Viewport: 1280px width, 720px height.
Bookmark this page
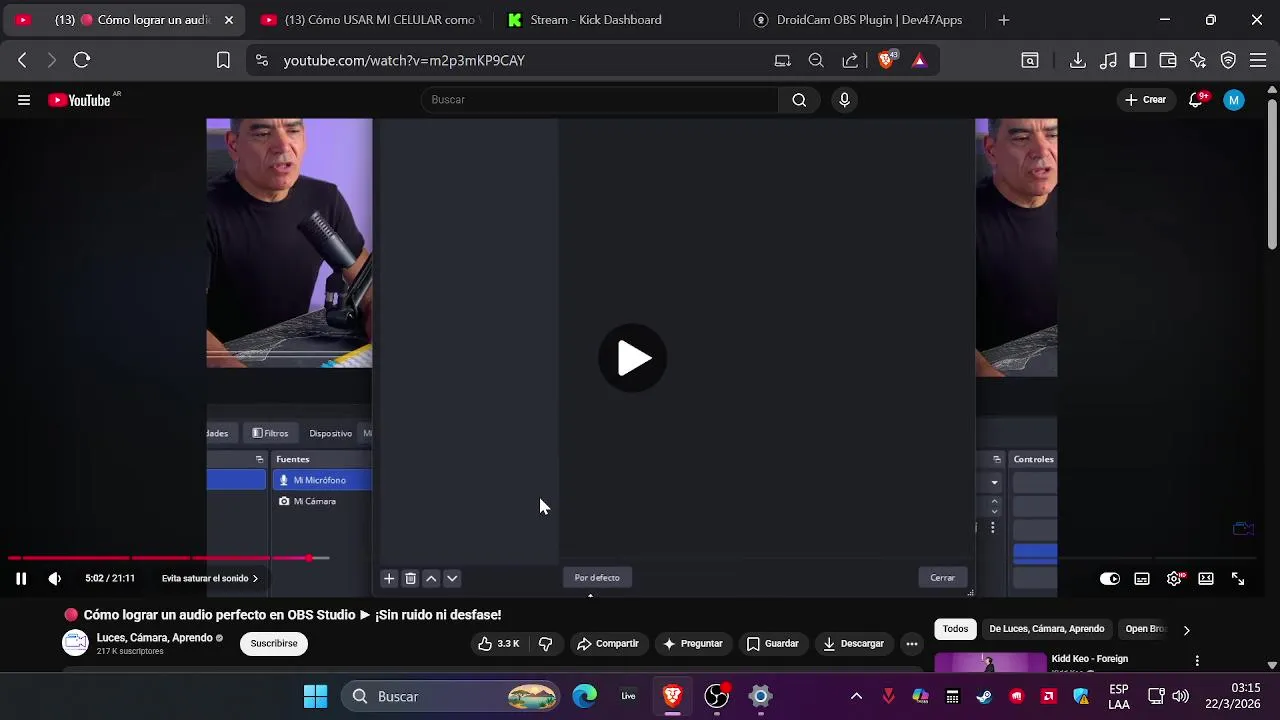(x=223, y=60)
